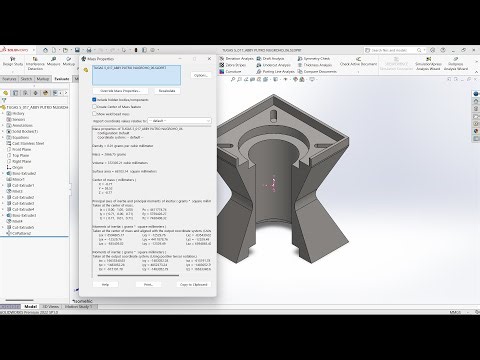Enable Create Center of Mass feature

pos(94,107)
